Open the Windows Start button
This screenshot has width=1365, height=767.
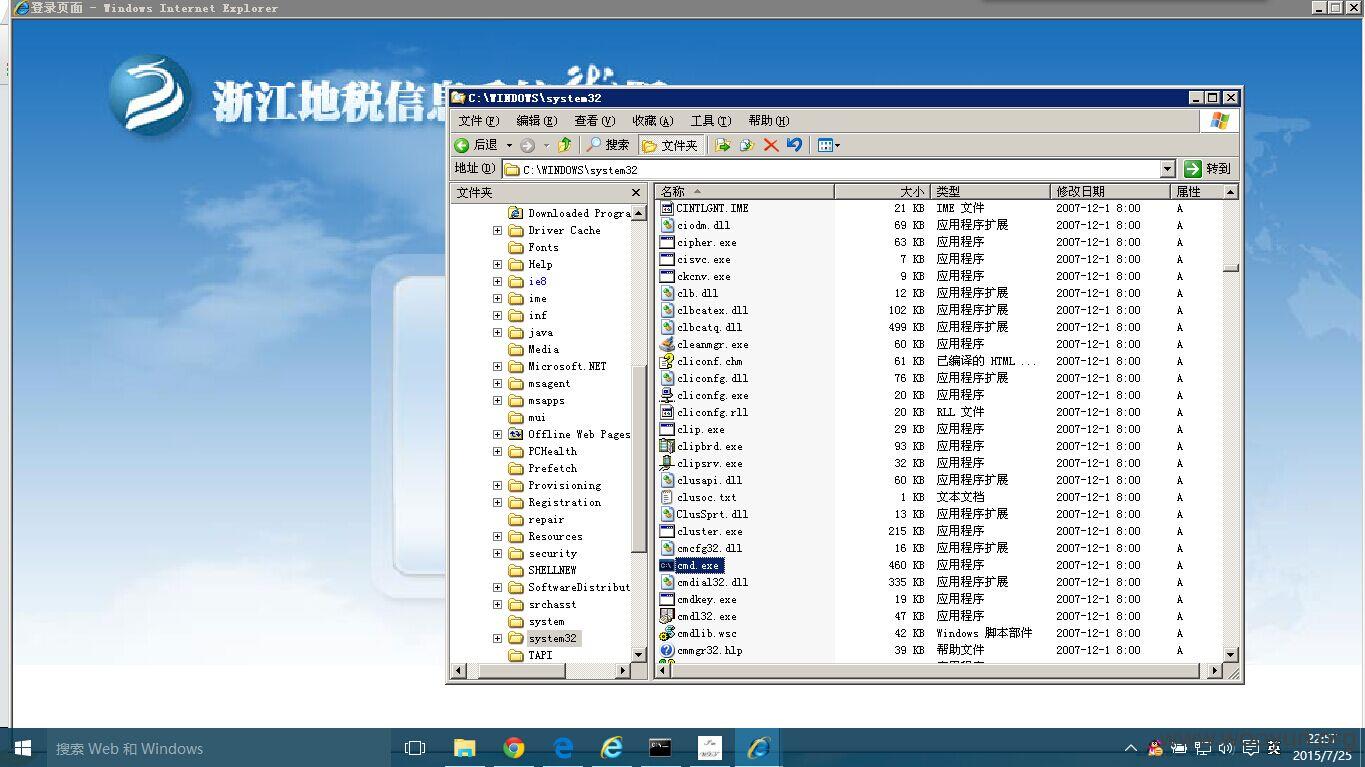pos(22,748)
